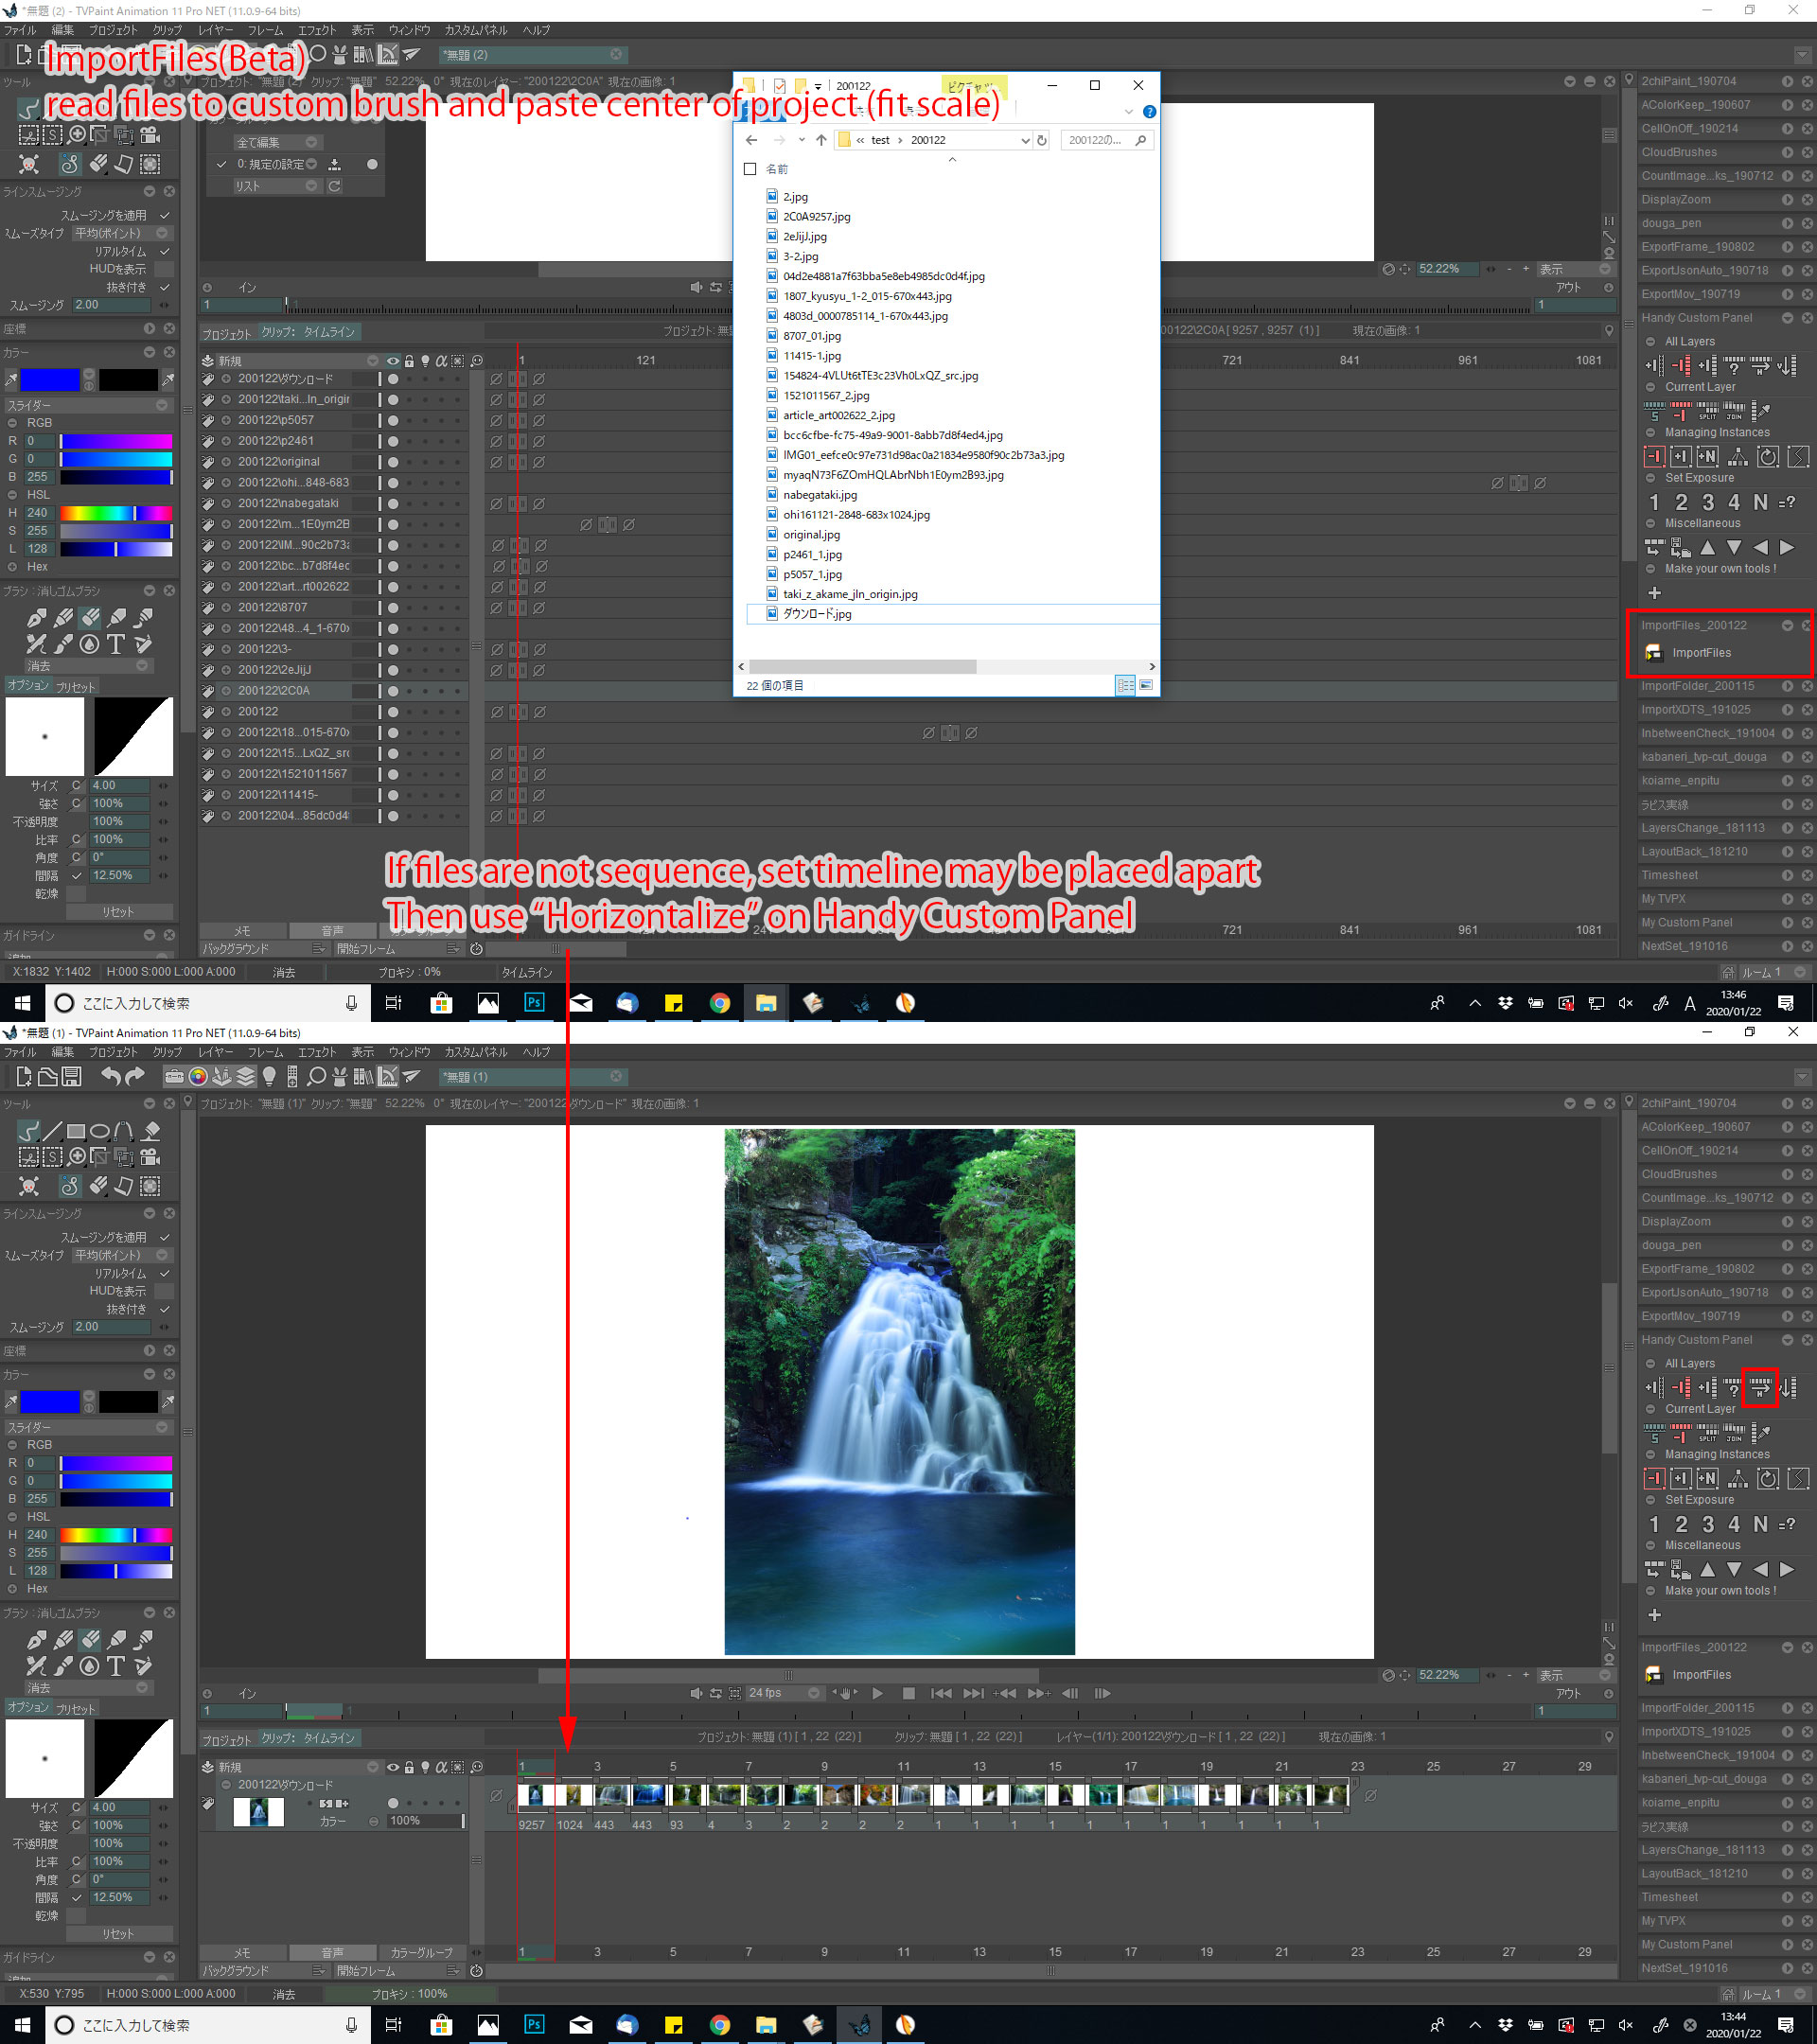Click eye icon in bottom timeline header
Image resolution: width=1817 pixels, height=2044 pixels.
[393, 1767]
